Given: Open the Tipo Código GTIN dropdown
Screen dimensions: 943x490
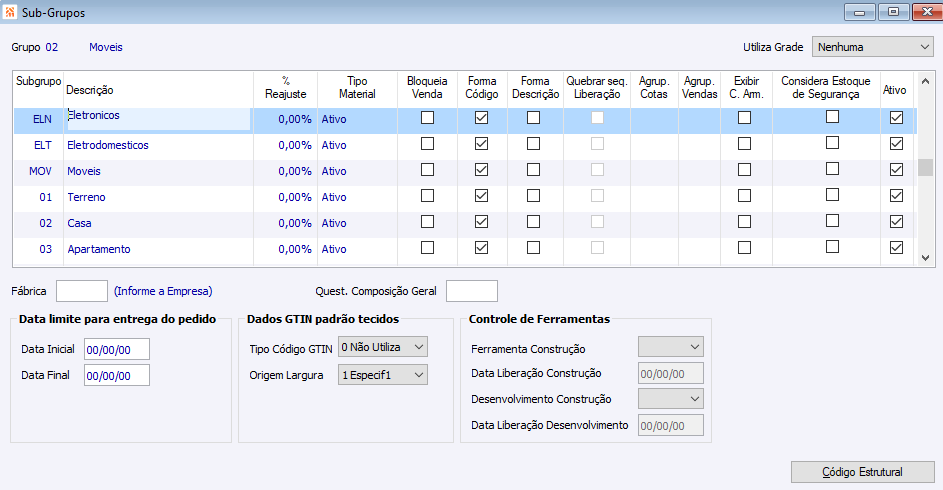Looking at the screenshot, I should (x=382, y=347).
